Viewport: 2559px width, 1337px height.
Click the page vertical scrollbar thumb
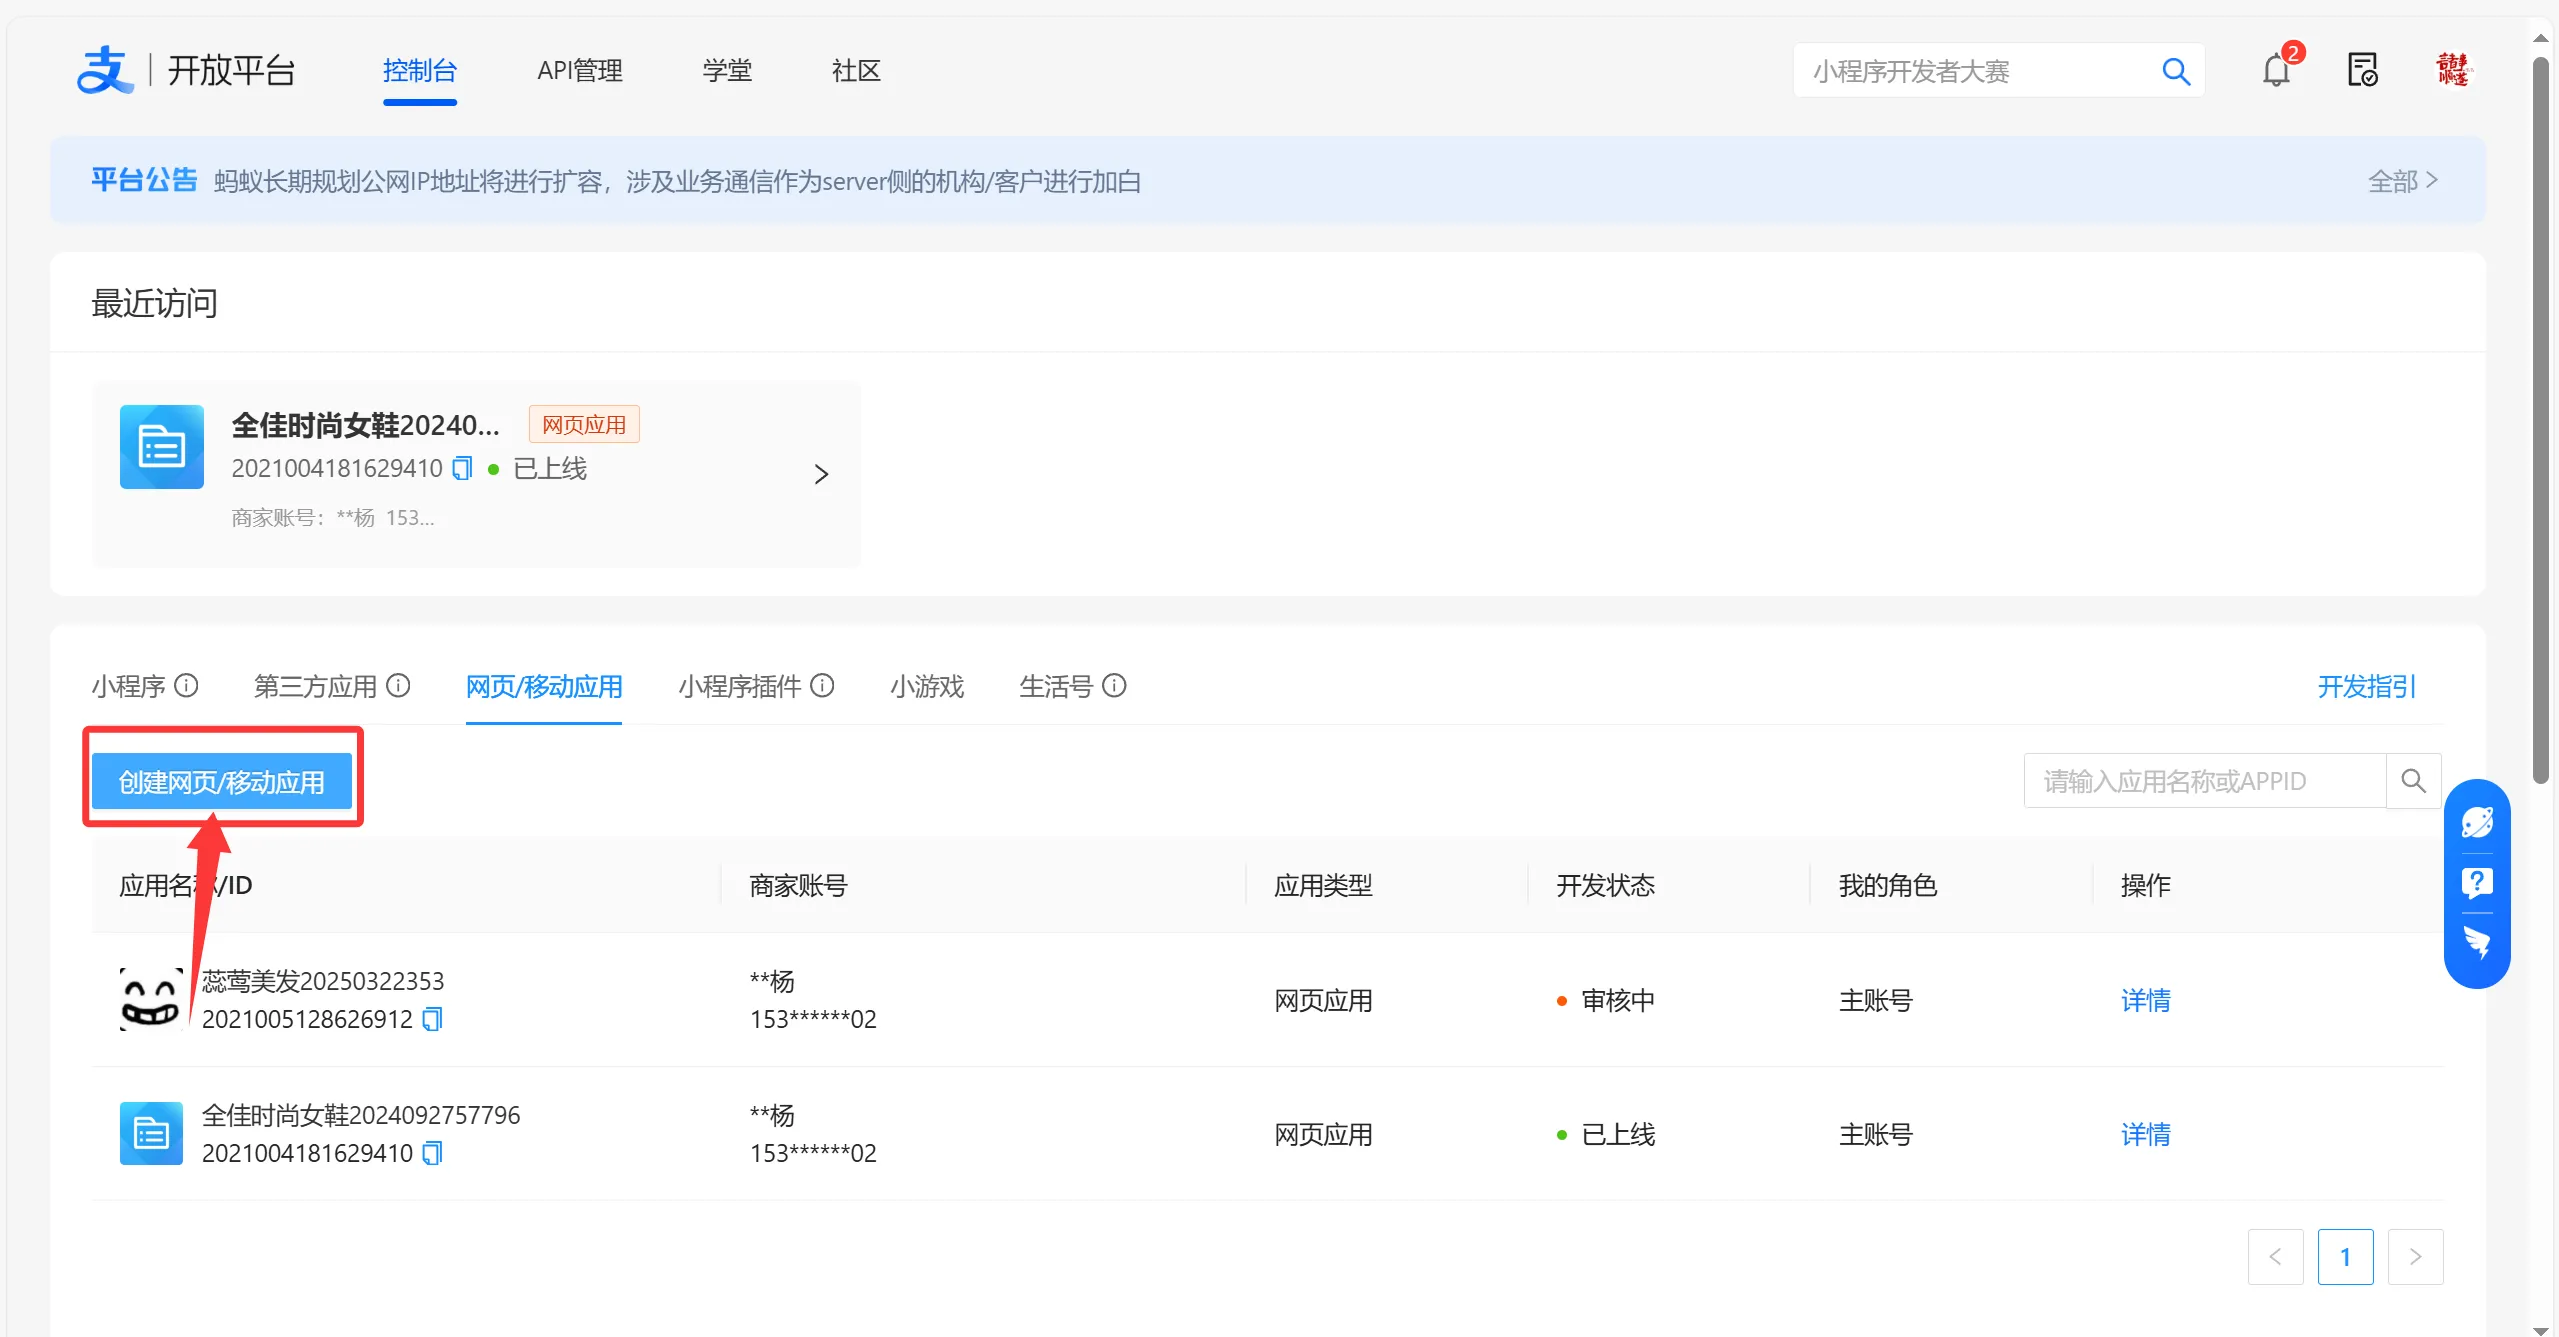2540,420
